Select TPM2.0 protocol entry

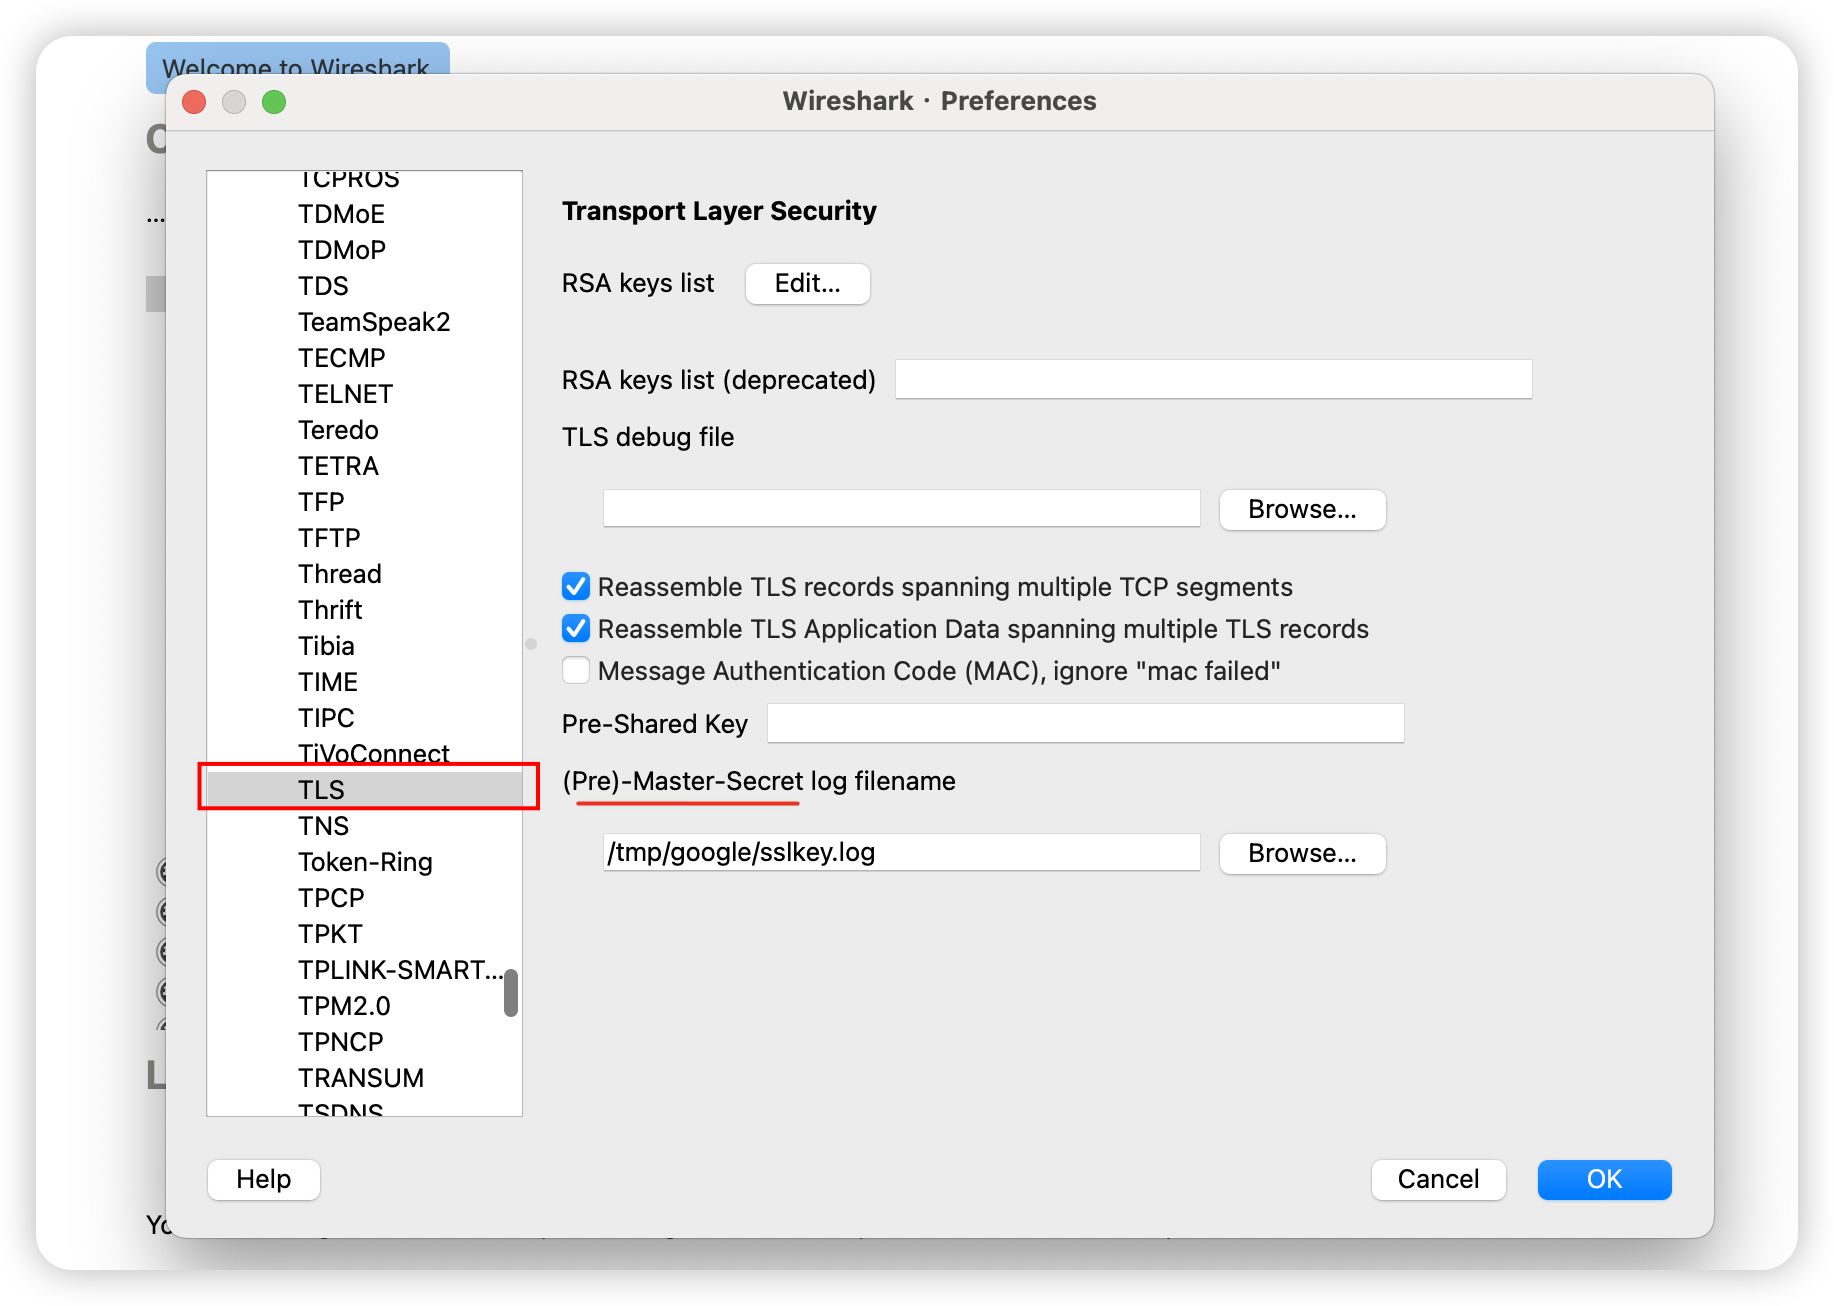pyautogui.click(x=364, y=1006)
